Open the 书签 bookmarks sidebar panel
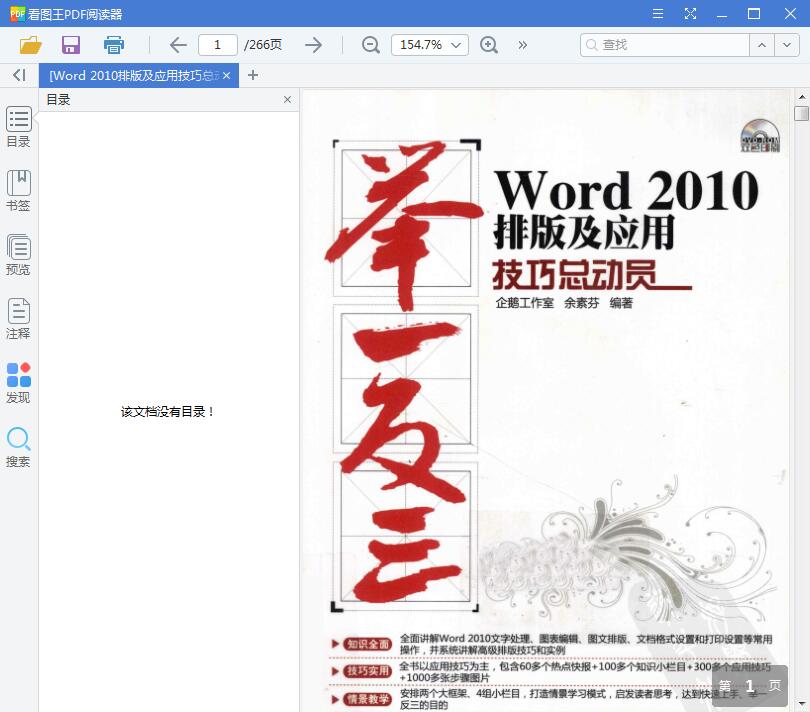 (19, 191)
